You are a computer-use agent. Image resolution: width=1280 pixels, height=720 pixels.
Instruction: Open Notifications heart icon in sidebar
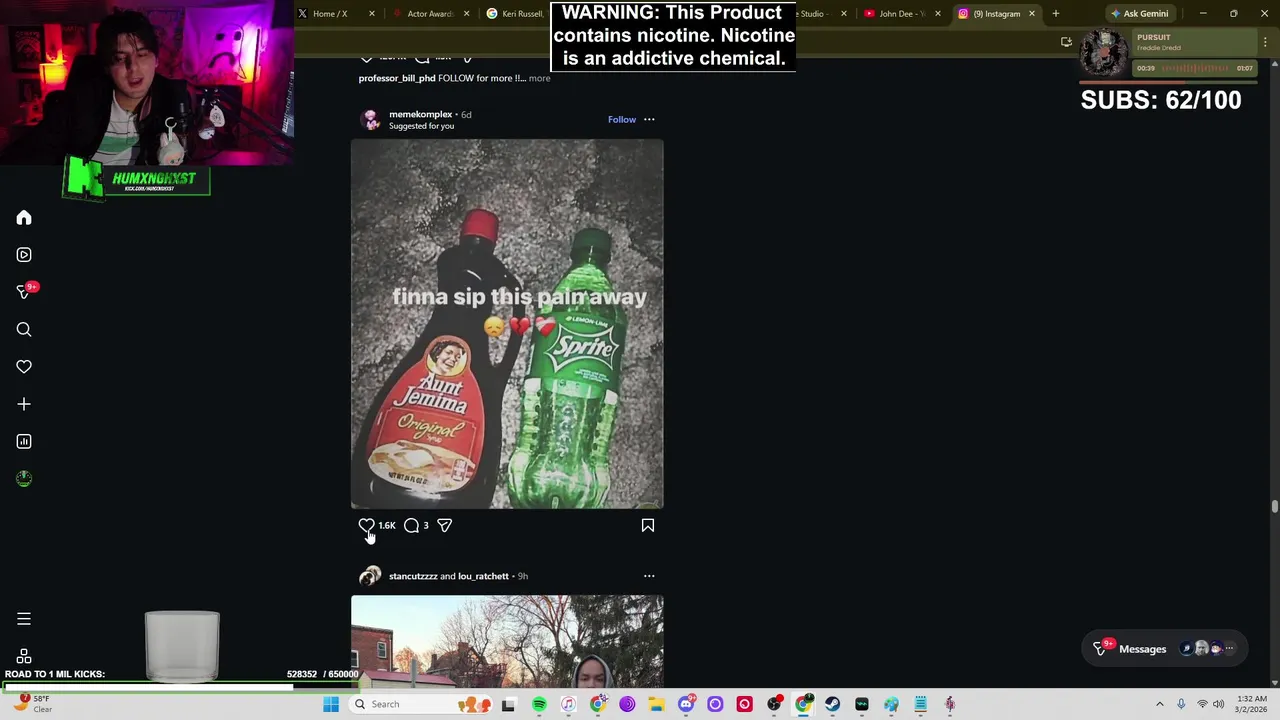(x=24, y=367)
